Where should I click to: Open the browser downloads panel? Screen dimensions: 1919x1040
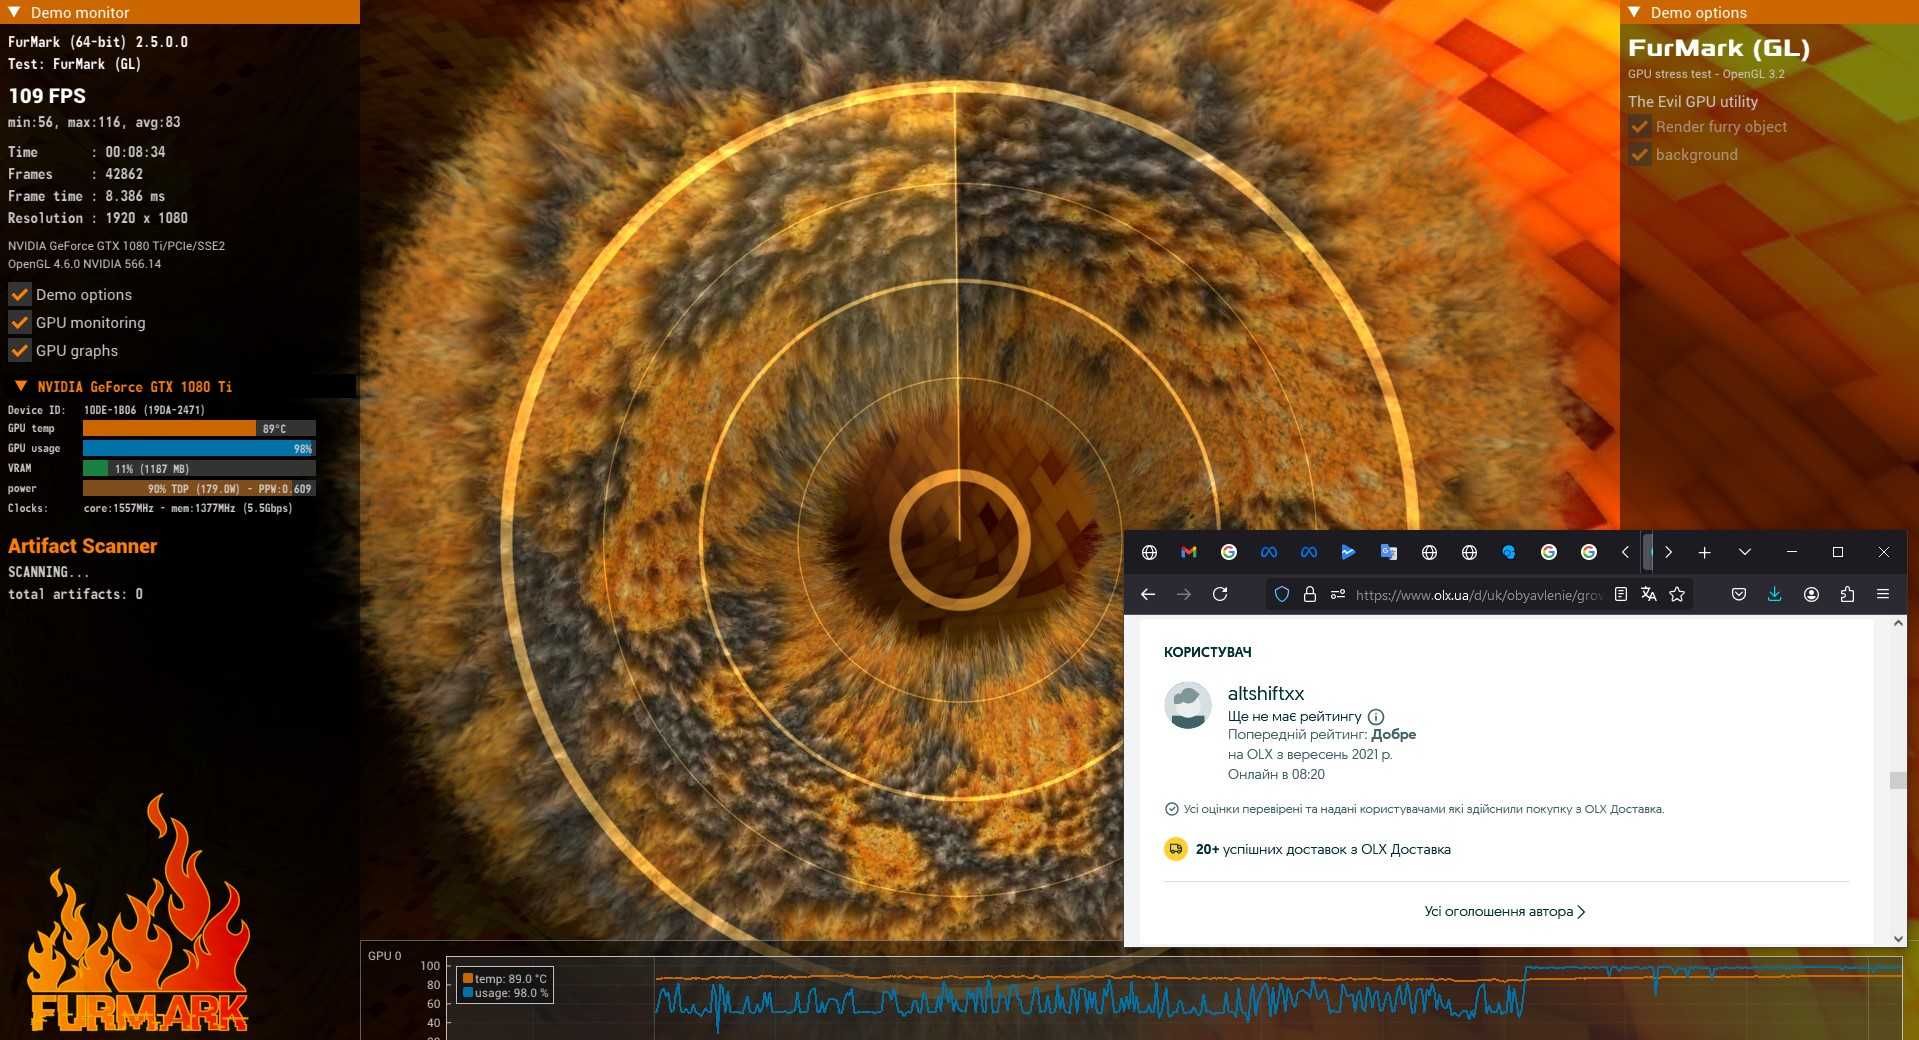point(1774,594)
